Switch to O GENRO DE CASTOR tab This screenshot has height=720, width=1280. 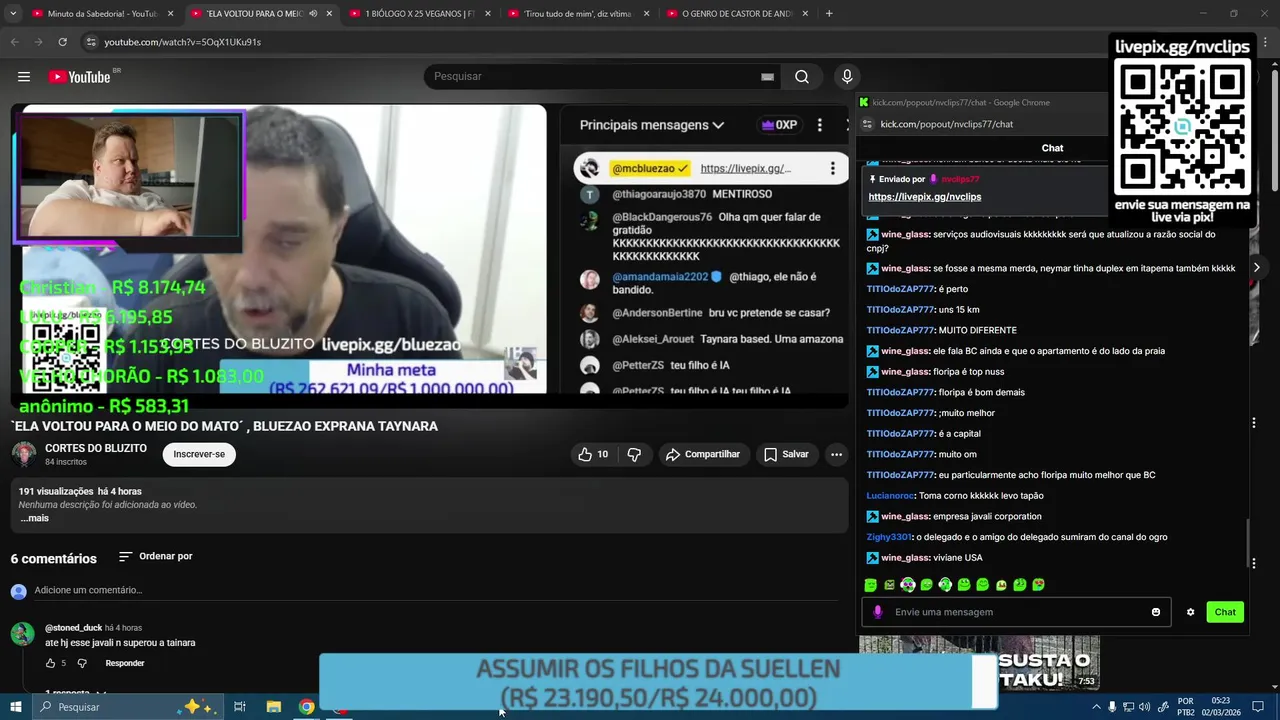pos(737,14)
